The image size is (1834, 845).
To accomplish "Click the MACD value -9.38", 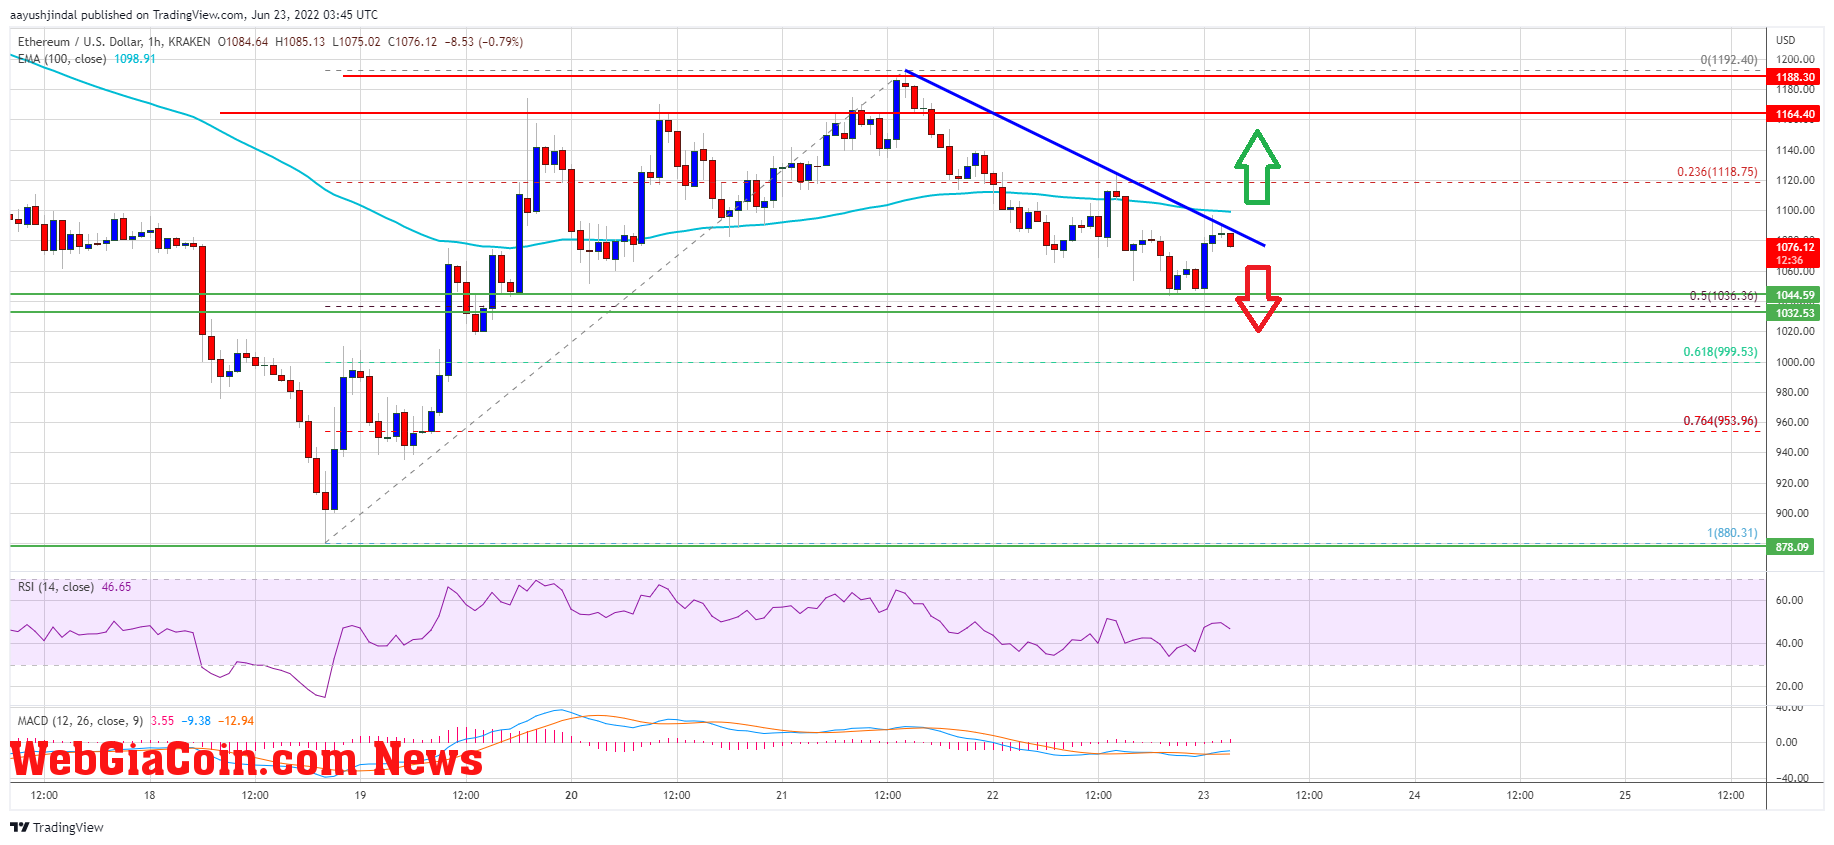I will click(197, 721).
